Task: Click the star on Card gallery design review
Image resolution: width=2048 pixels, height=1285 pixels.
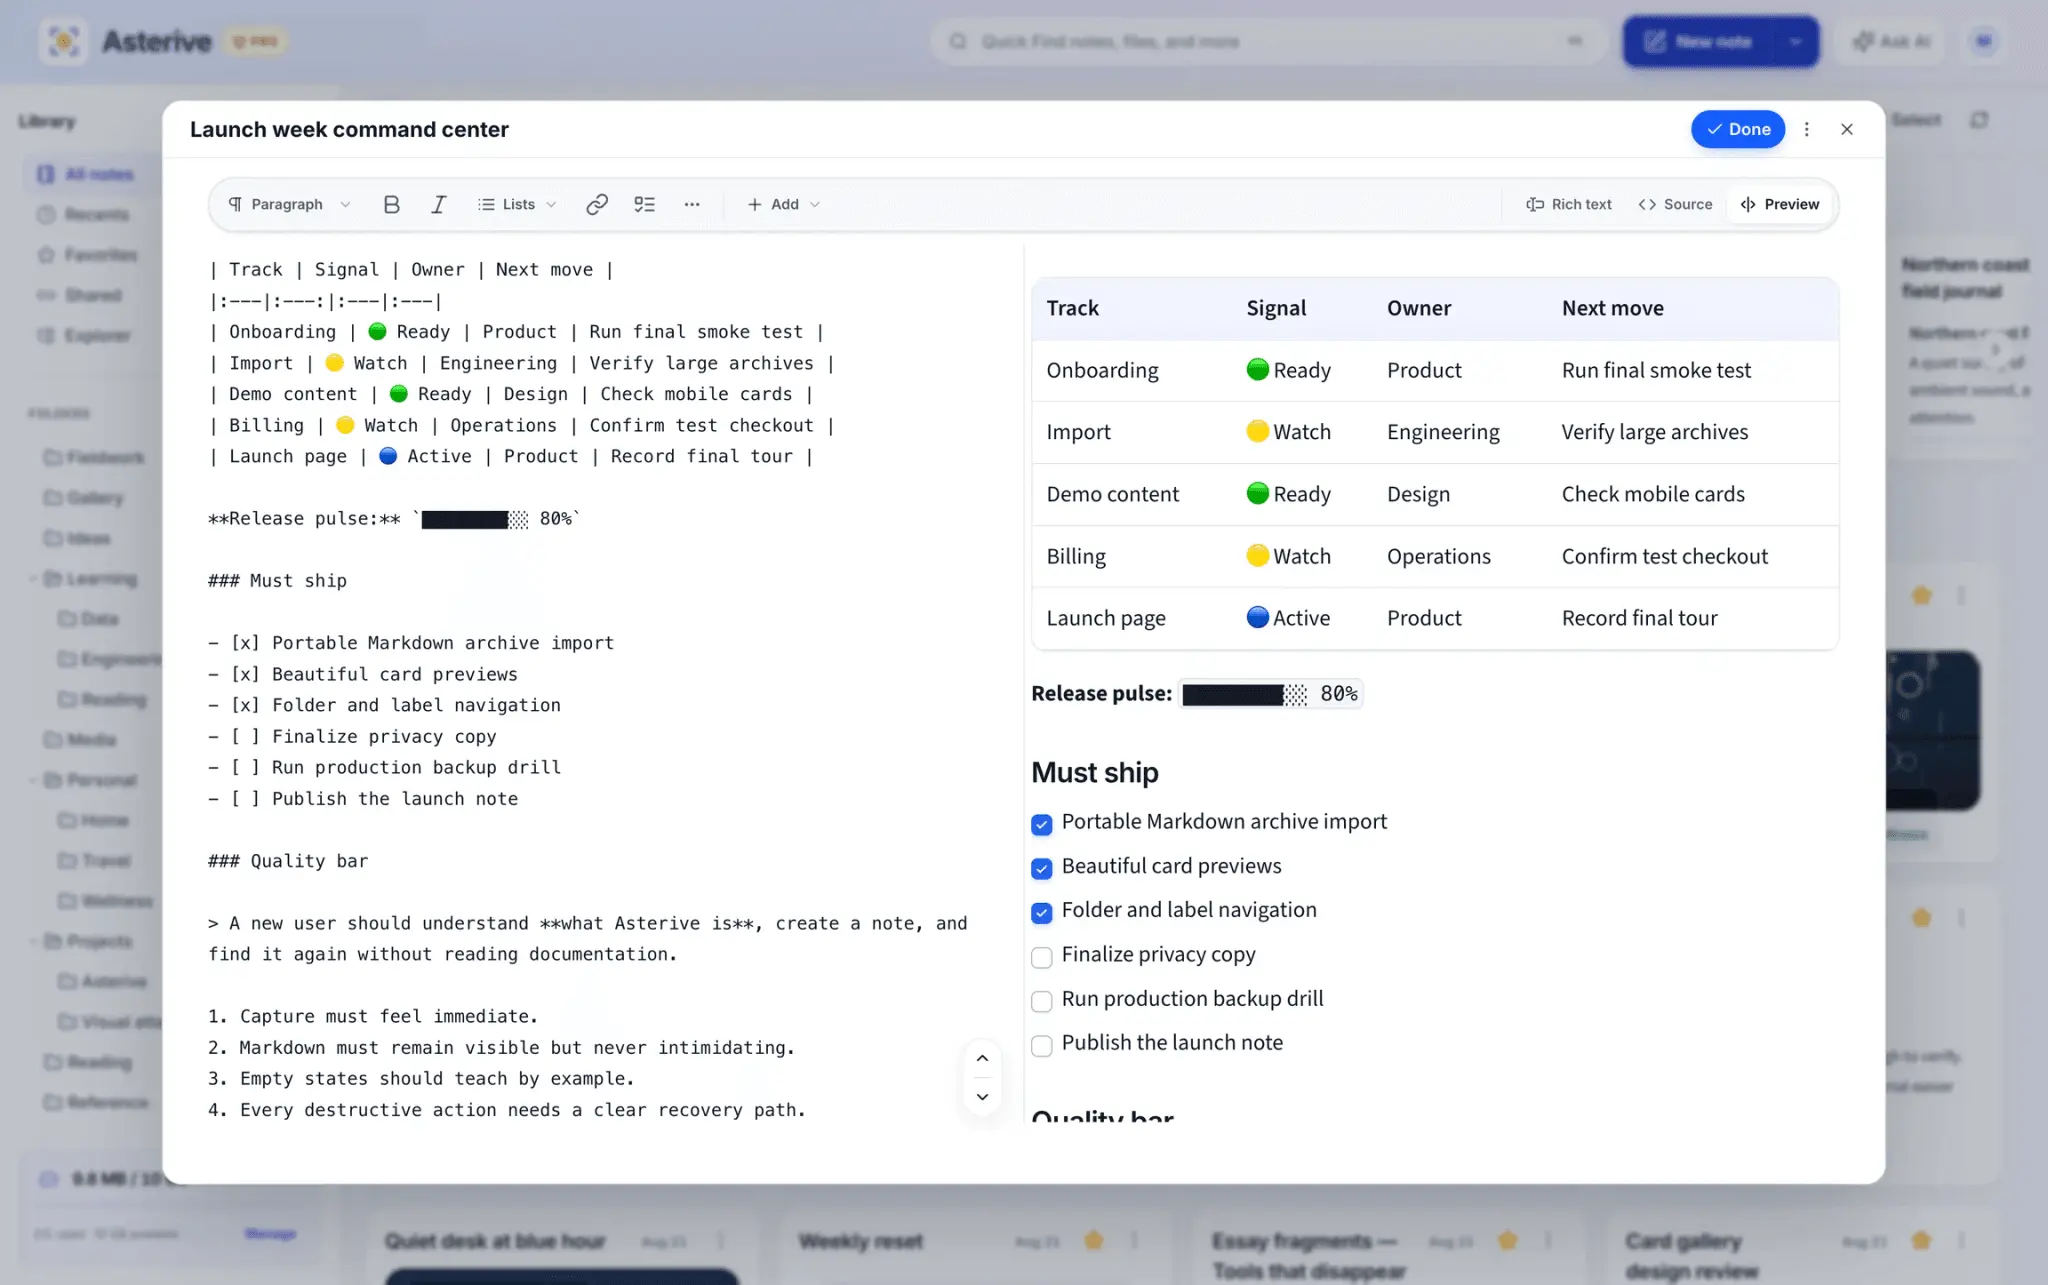Action: 1921,1241
